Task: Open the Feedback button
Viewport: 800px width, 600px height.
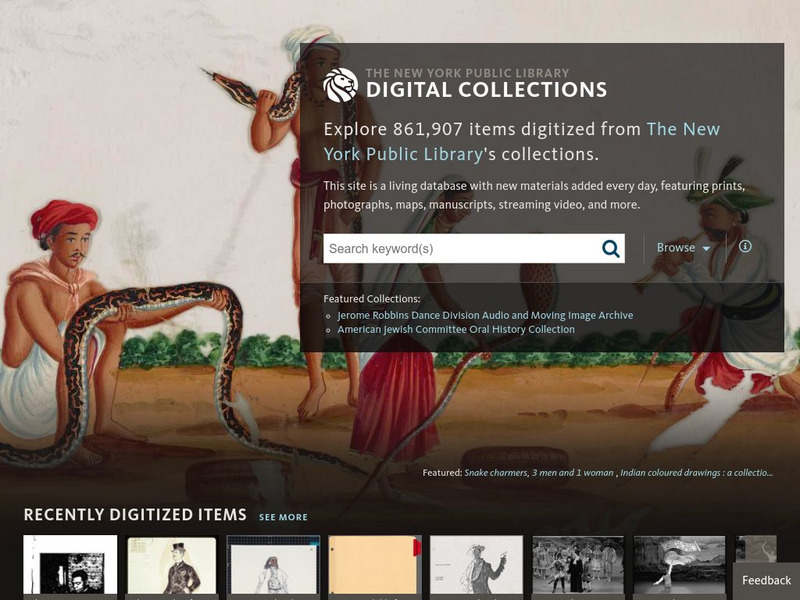Action: pyautogui.click(x=766, y=581)
